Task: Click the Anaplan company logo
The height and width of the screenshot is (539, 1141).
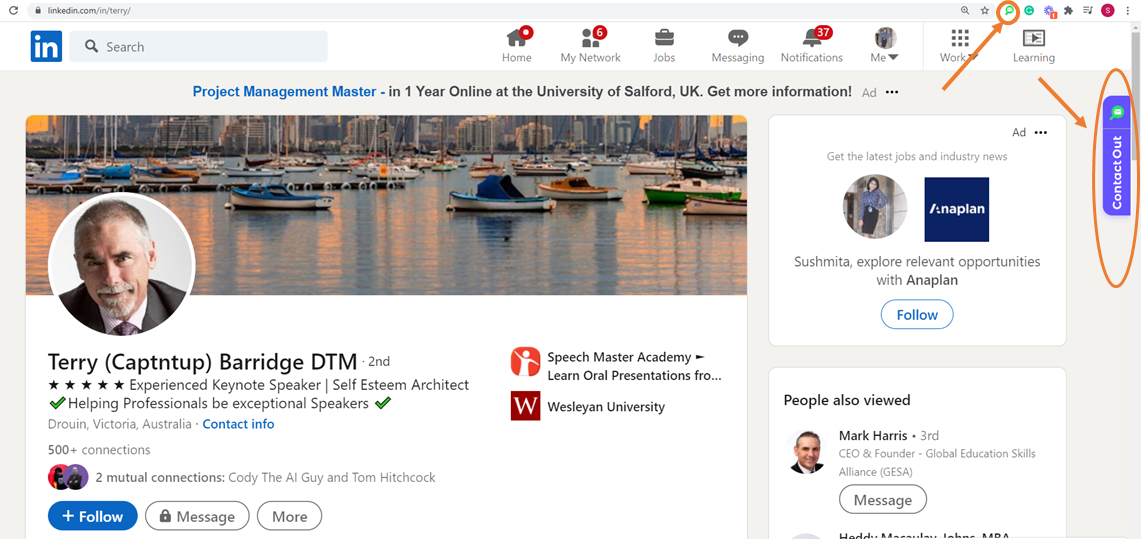Action: (x=956, y=209)
